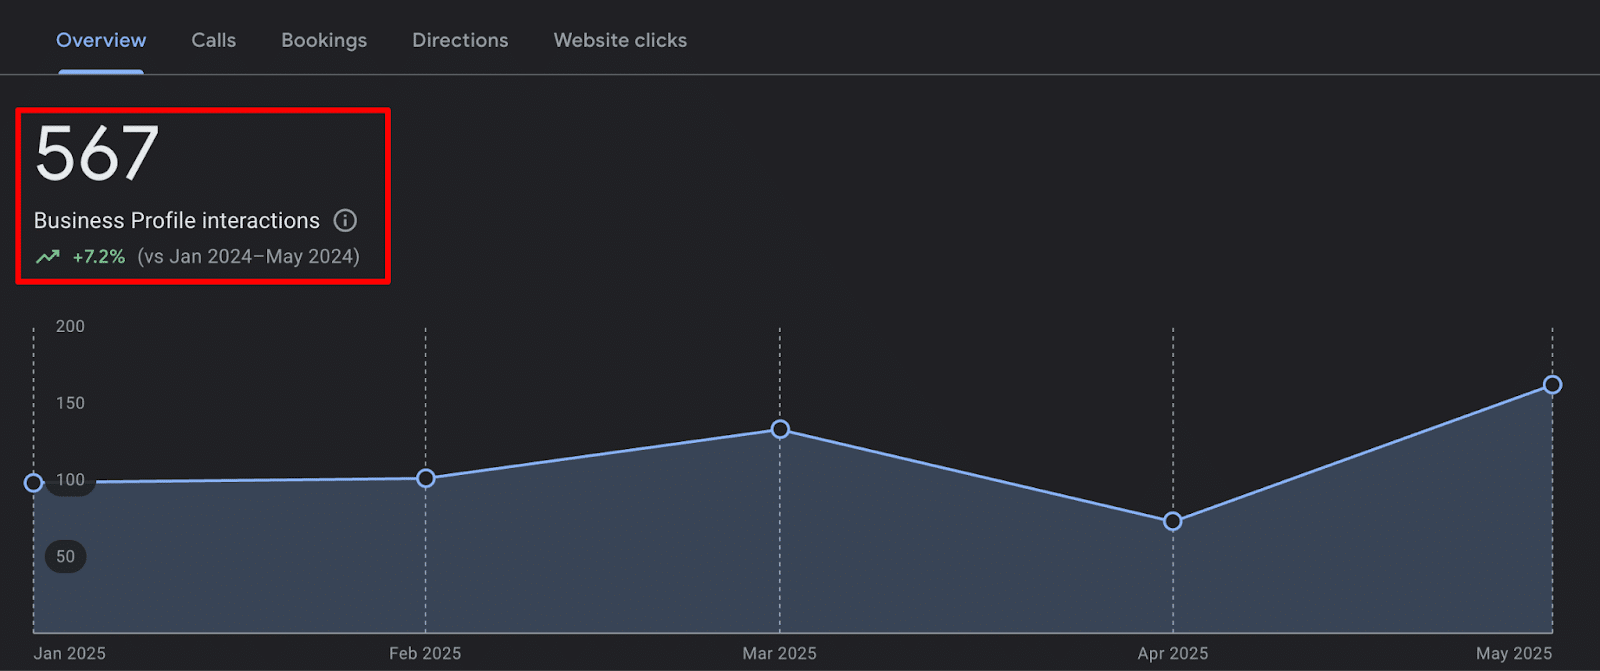This screenshot has width=1600, height=671.
Task: Click the Mar 2025 axis label
Action: [779, 653]
